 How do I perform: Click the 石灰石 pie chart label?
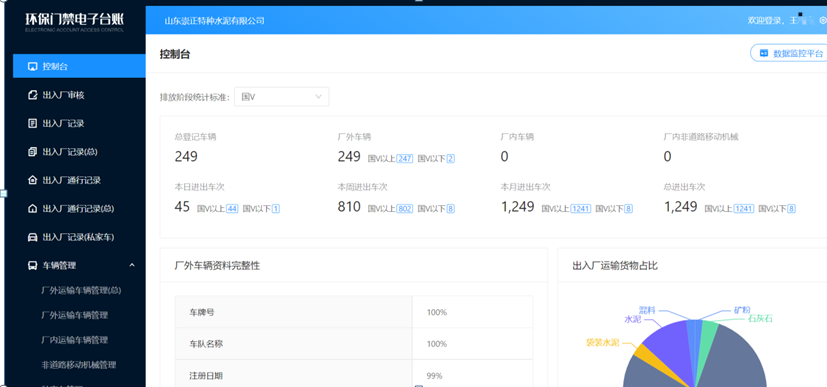[x=760, y=318]
